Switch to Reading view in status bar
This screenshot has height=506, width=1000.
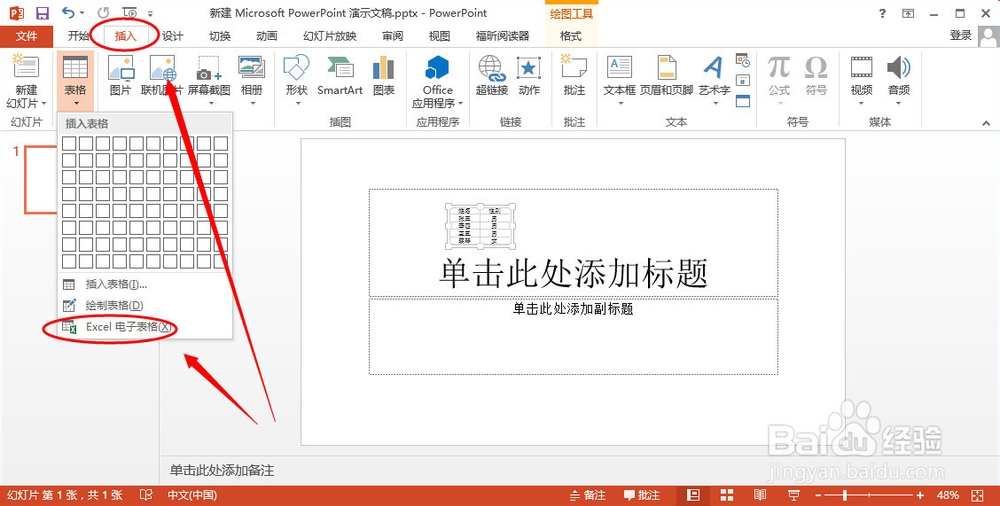pos(760,495)
